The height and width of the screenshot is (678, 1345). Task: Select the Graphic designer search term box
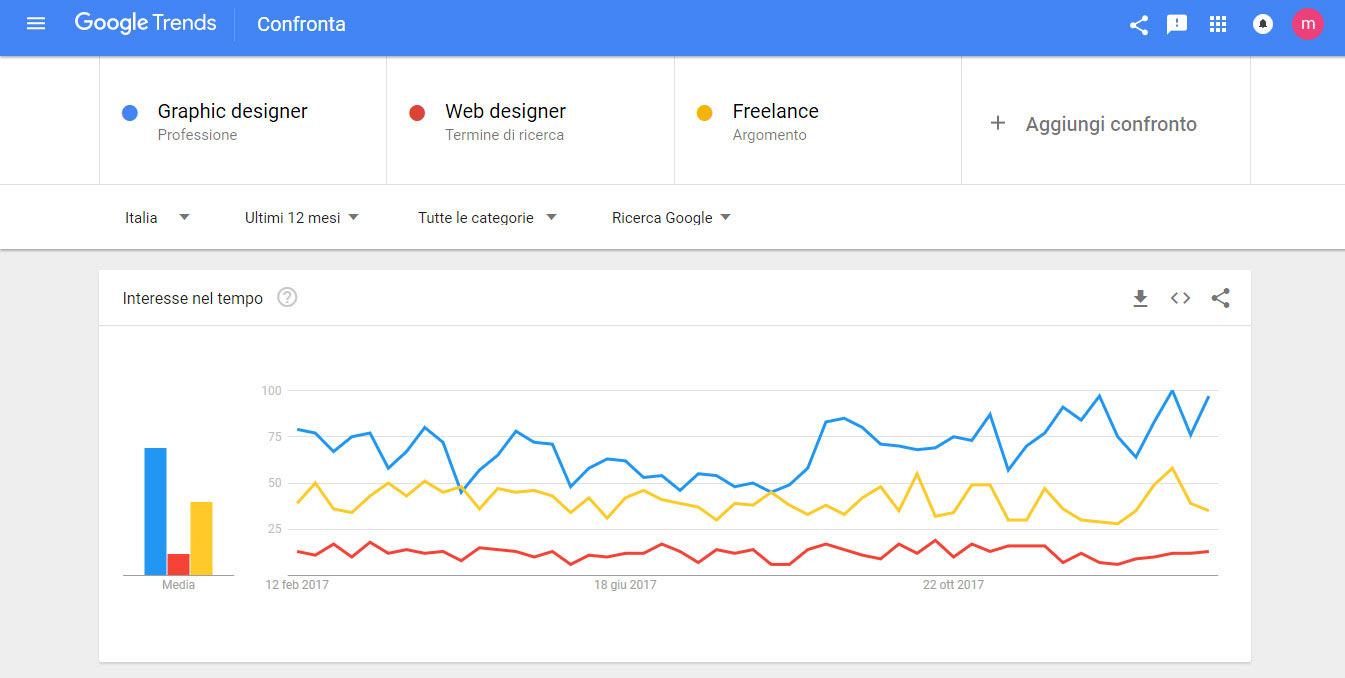point(243,121)
